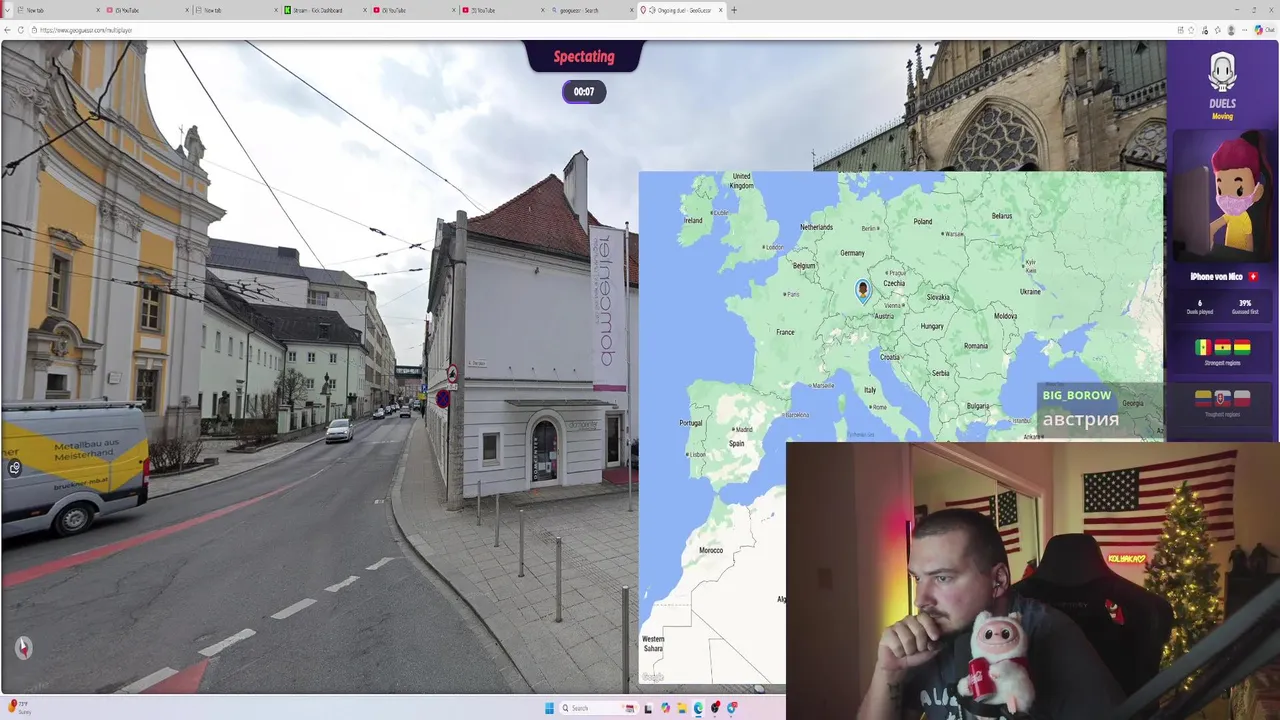Click the player guess pin on the map
Image resolution: width=1280 pixels, height=720 pixels.
(x=863, y=290)
